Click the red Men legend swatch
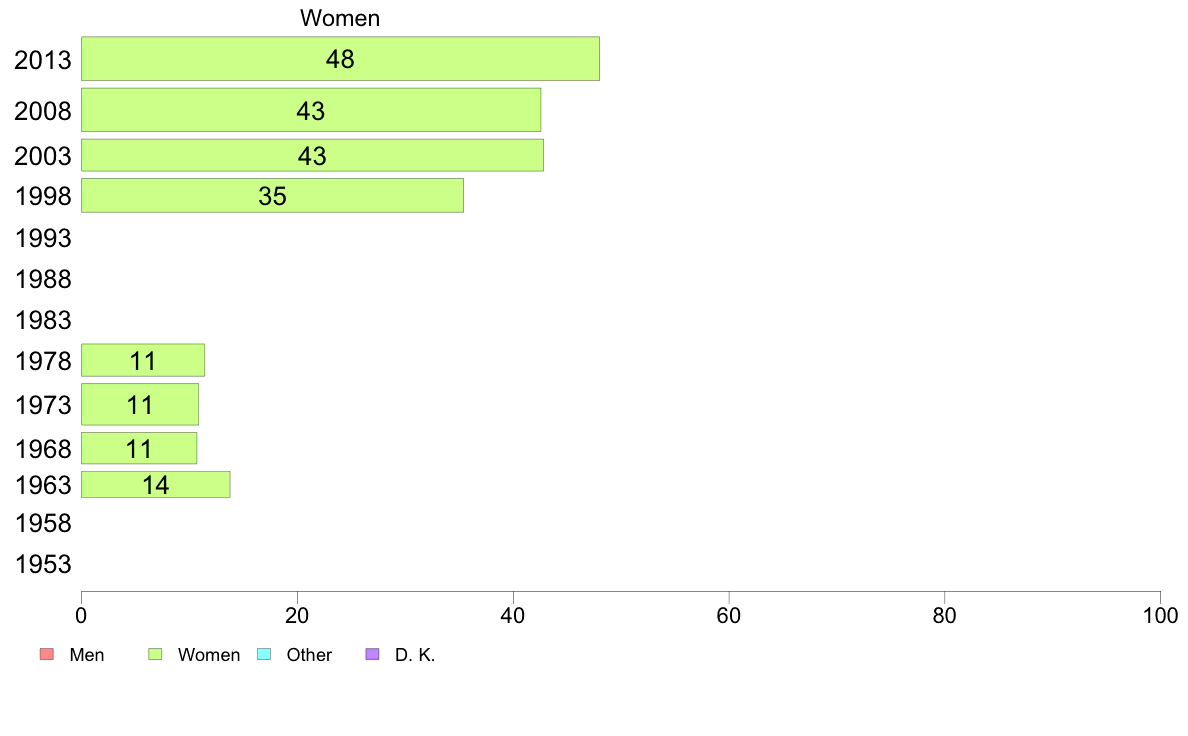The width and height of the screenshot is (1188, 736). [x=46, y=654]
